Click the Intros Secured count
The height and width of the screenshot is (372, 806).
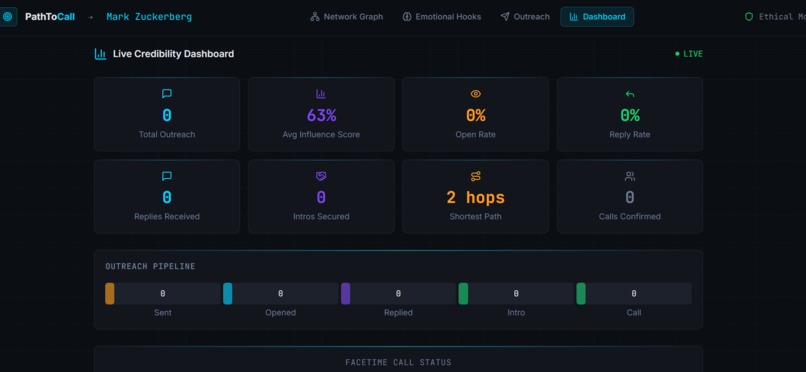coord(321,198)
